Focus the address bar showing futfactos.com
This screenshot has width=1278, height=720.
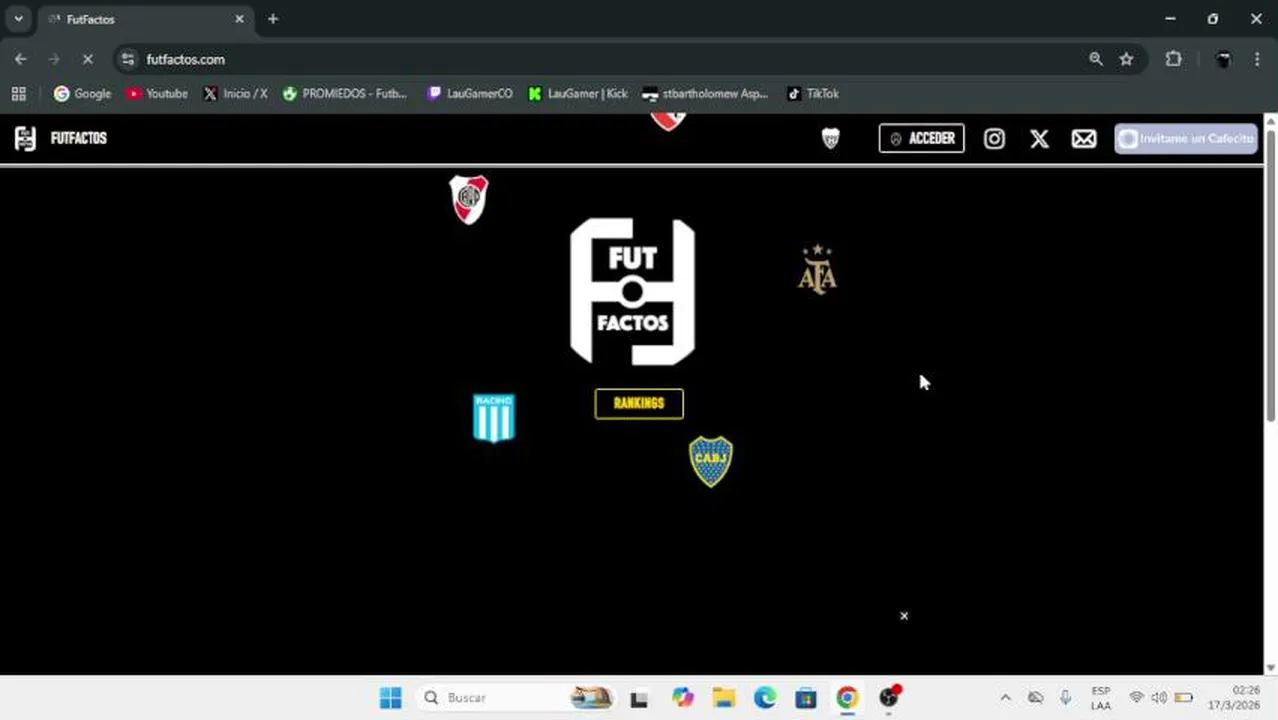pos(600,59)
